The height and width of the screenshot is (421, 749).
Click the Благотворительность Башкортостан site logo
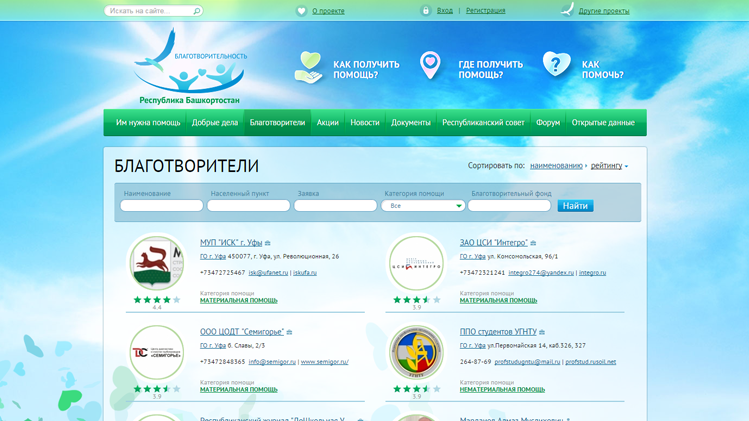[x=191, y=66]
